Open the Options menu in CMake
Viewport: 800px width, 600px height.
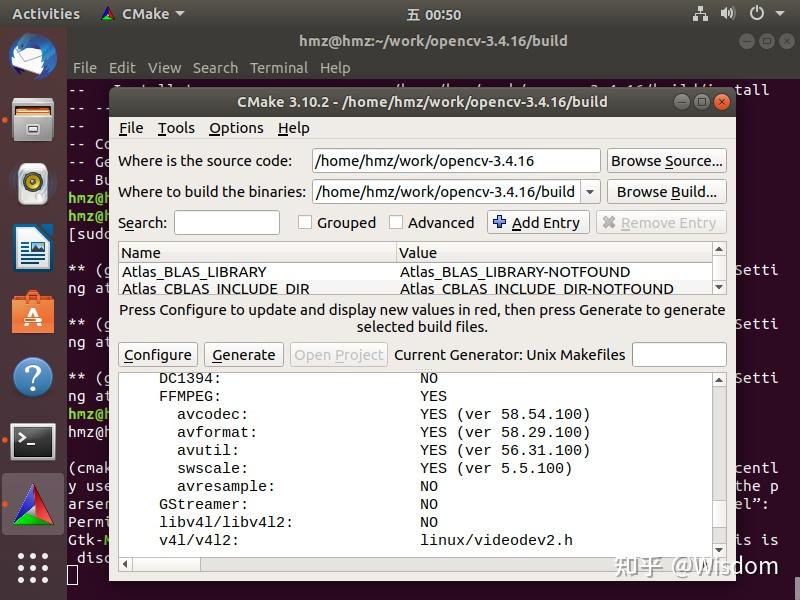click(236, 128)
